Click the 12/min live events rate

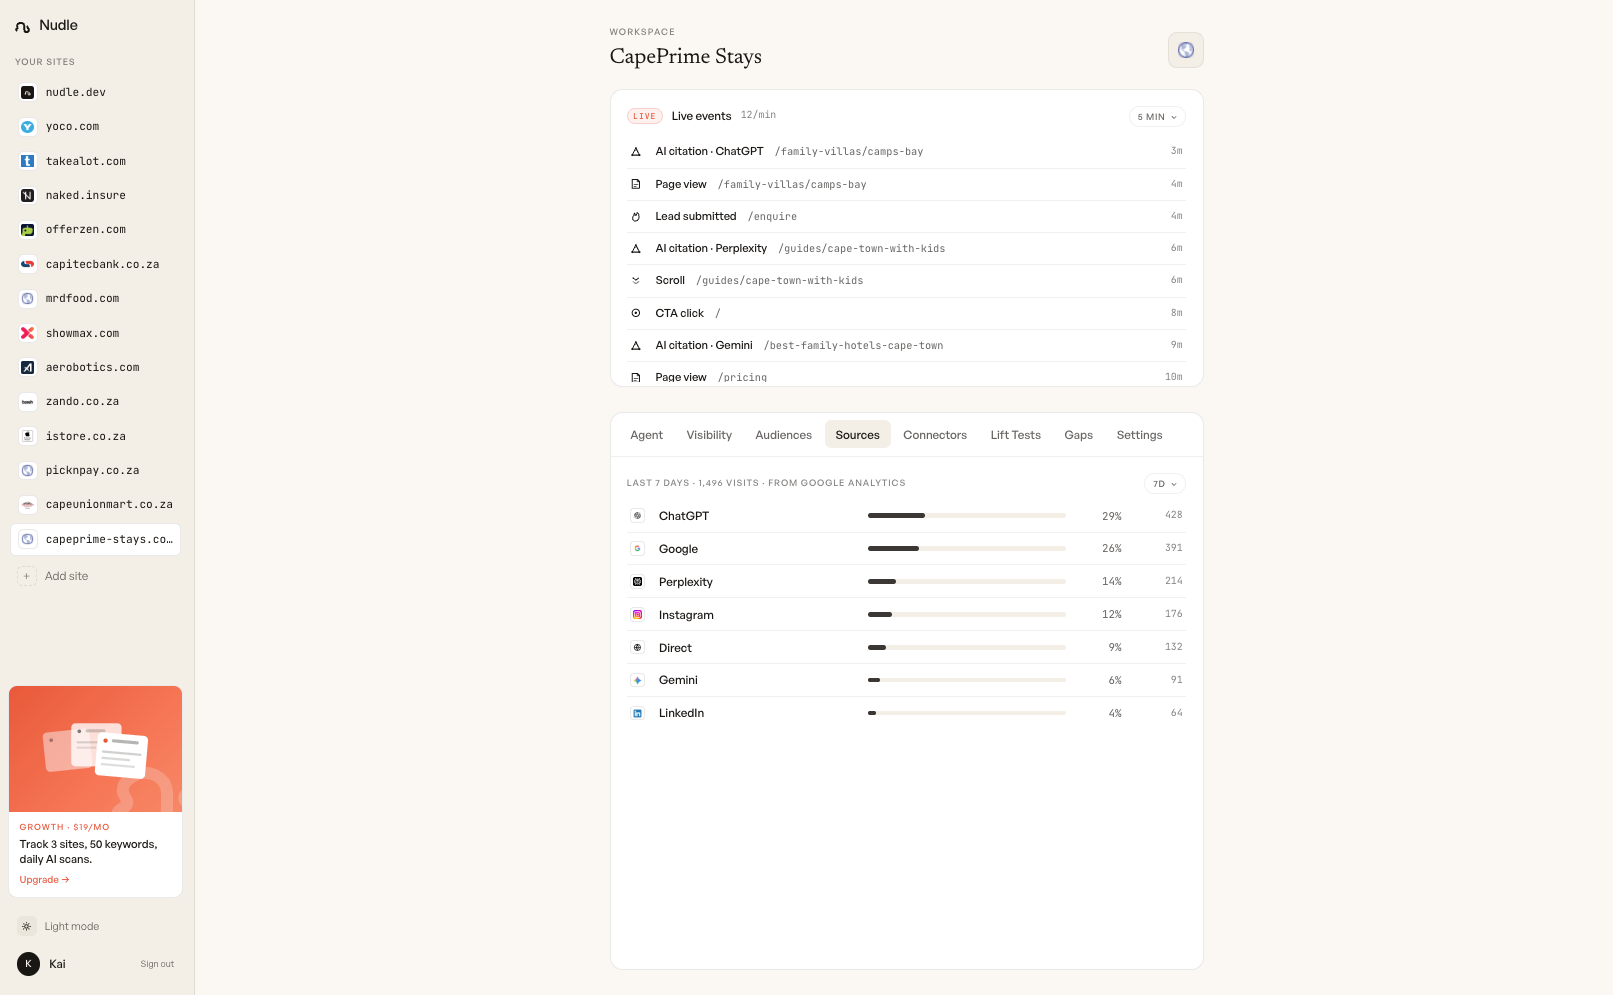tap(759, 115)
